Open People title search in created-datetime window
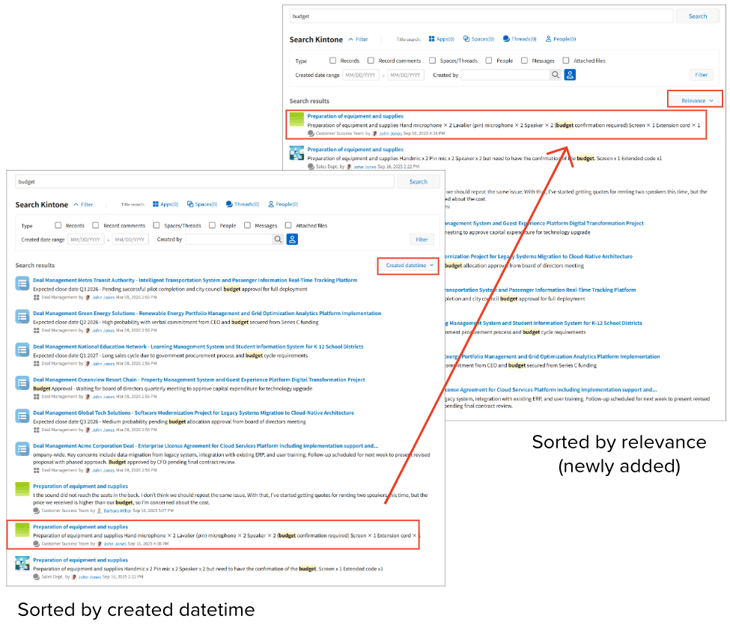730x628 pixels. (283, 204)
